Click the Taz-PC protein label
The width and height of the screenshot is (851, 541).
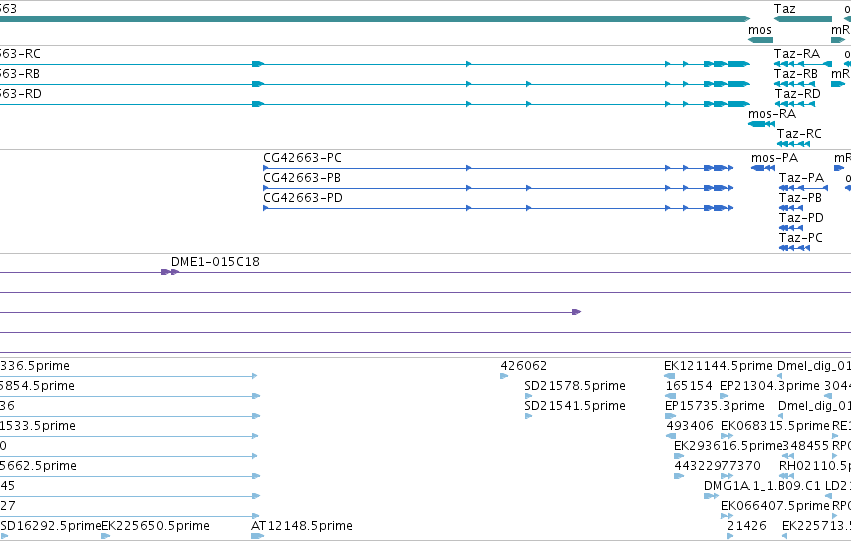[801, 238]
